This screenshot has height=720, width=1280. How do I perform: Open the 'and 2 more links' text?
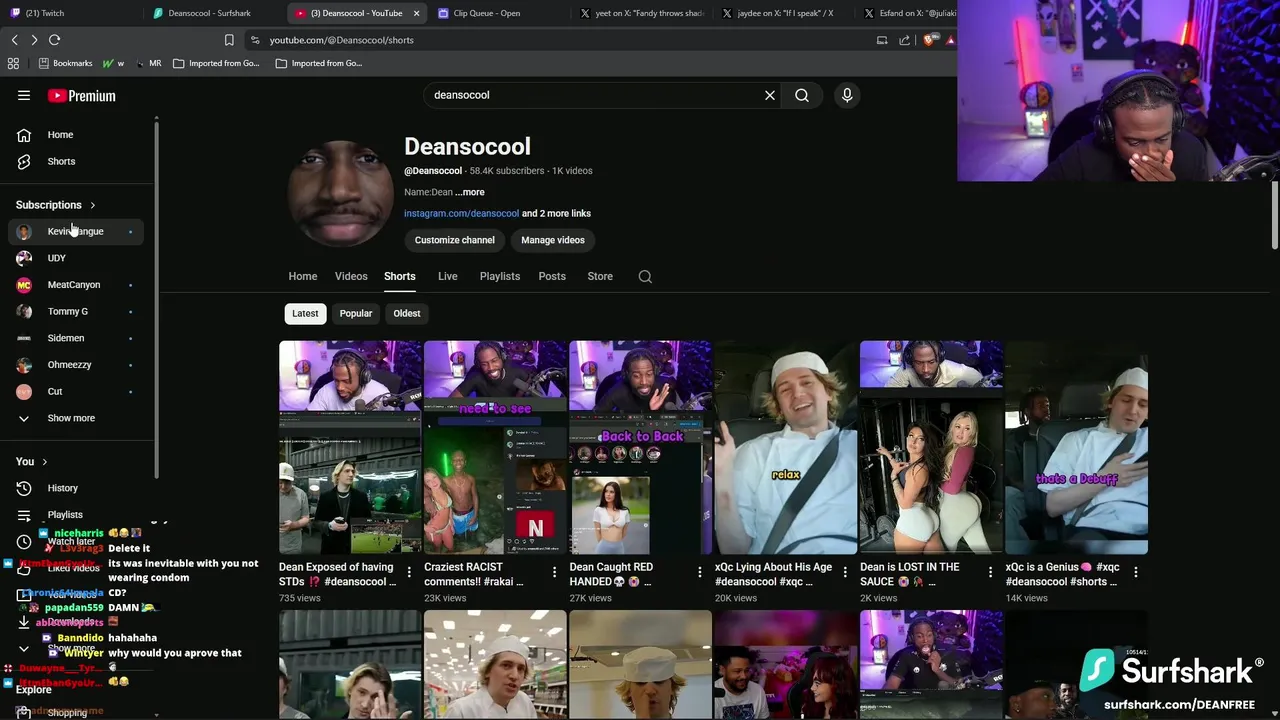coord(556,213)
